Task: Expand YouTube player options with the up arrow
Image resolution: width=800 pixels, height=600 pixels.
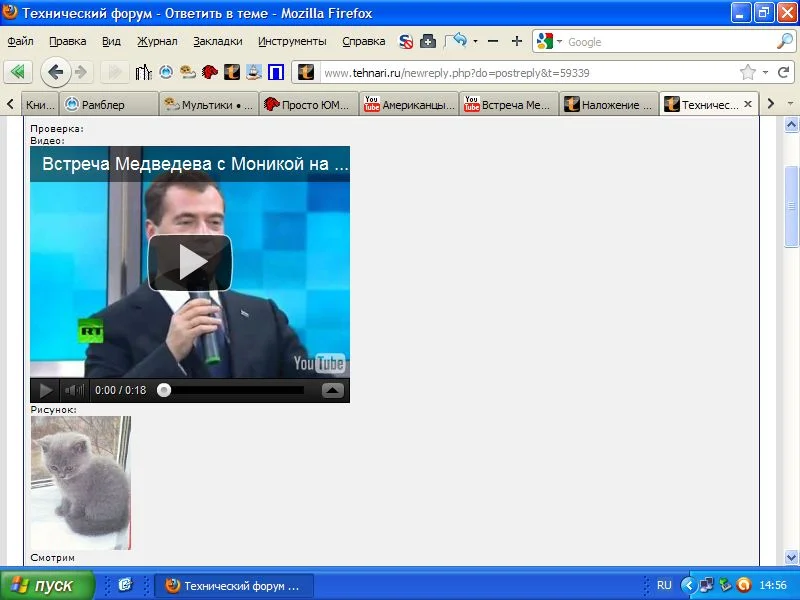Action: (333, 390)
